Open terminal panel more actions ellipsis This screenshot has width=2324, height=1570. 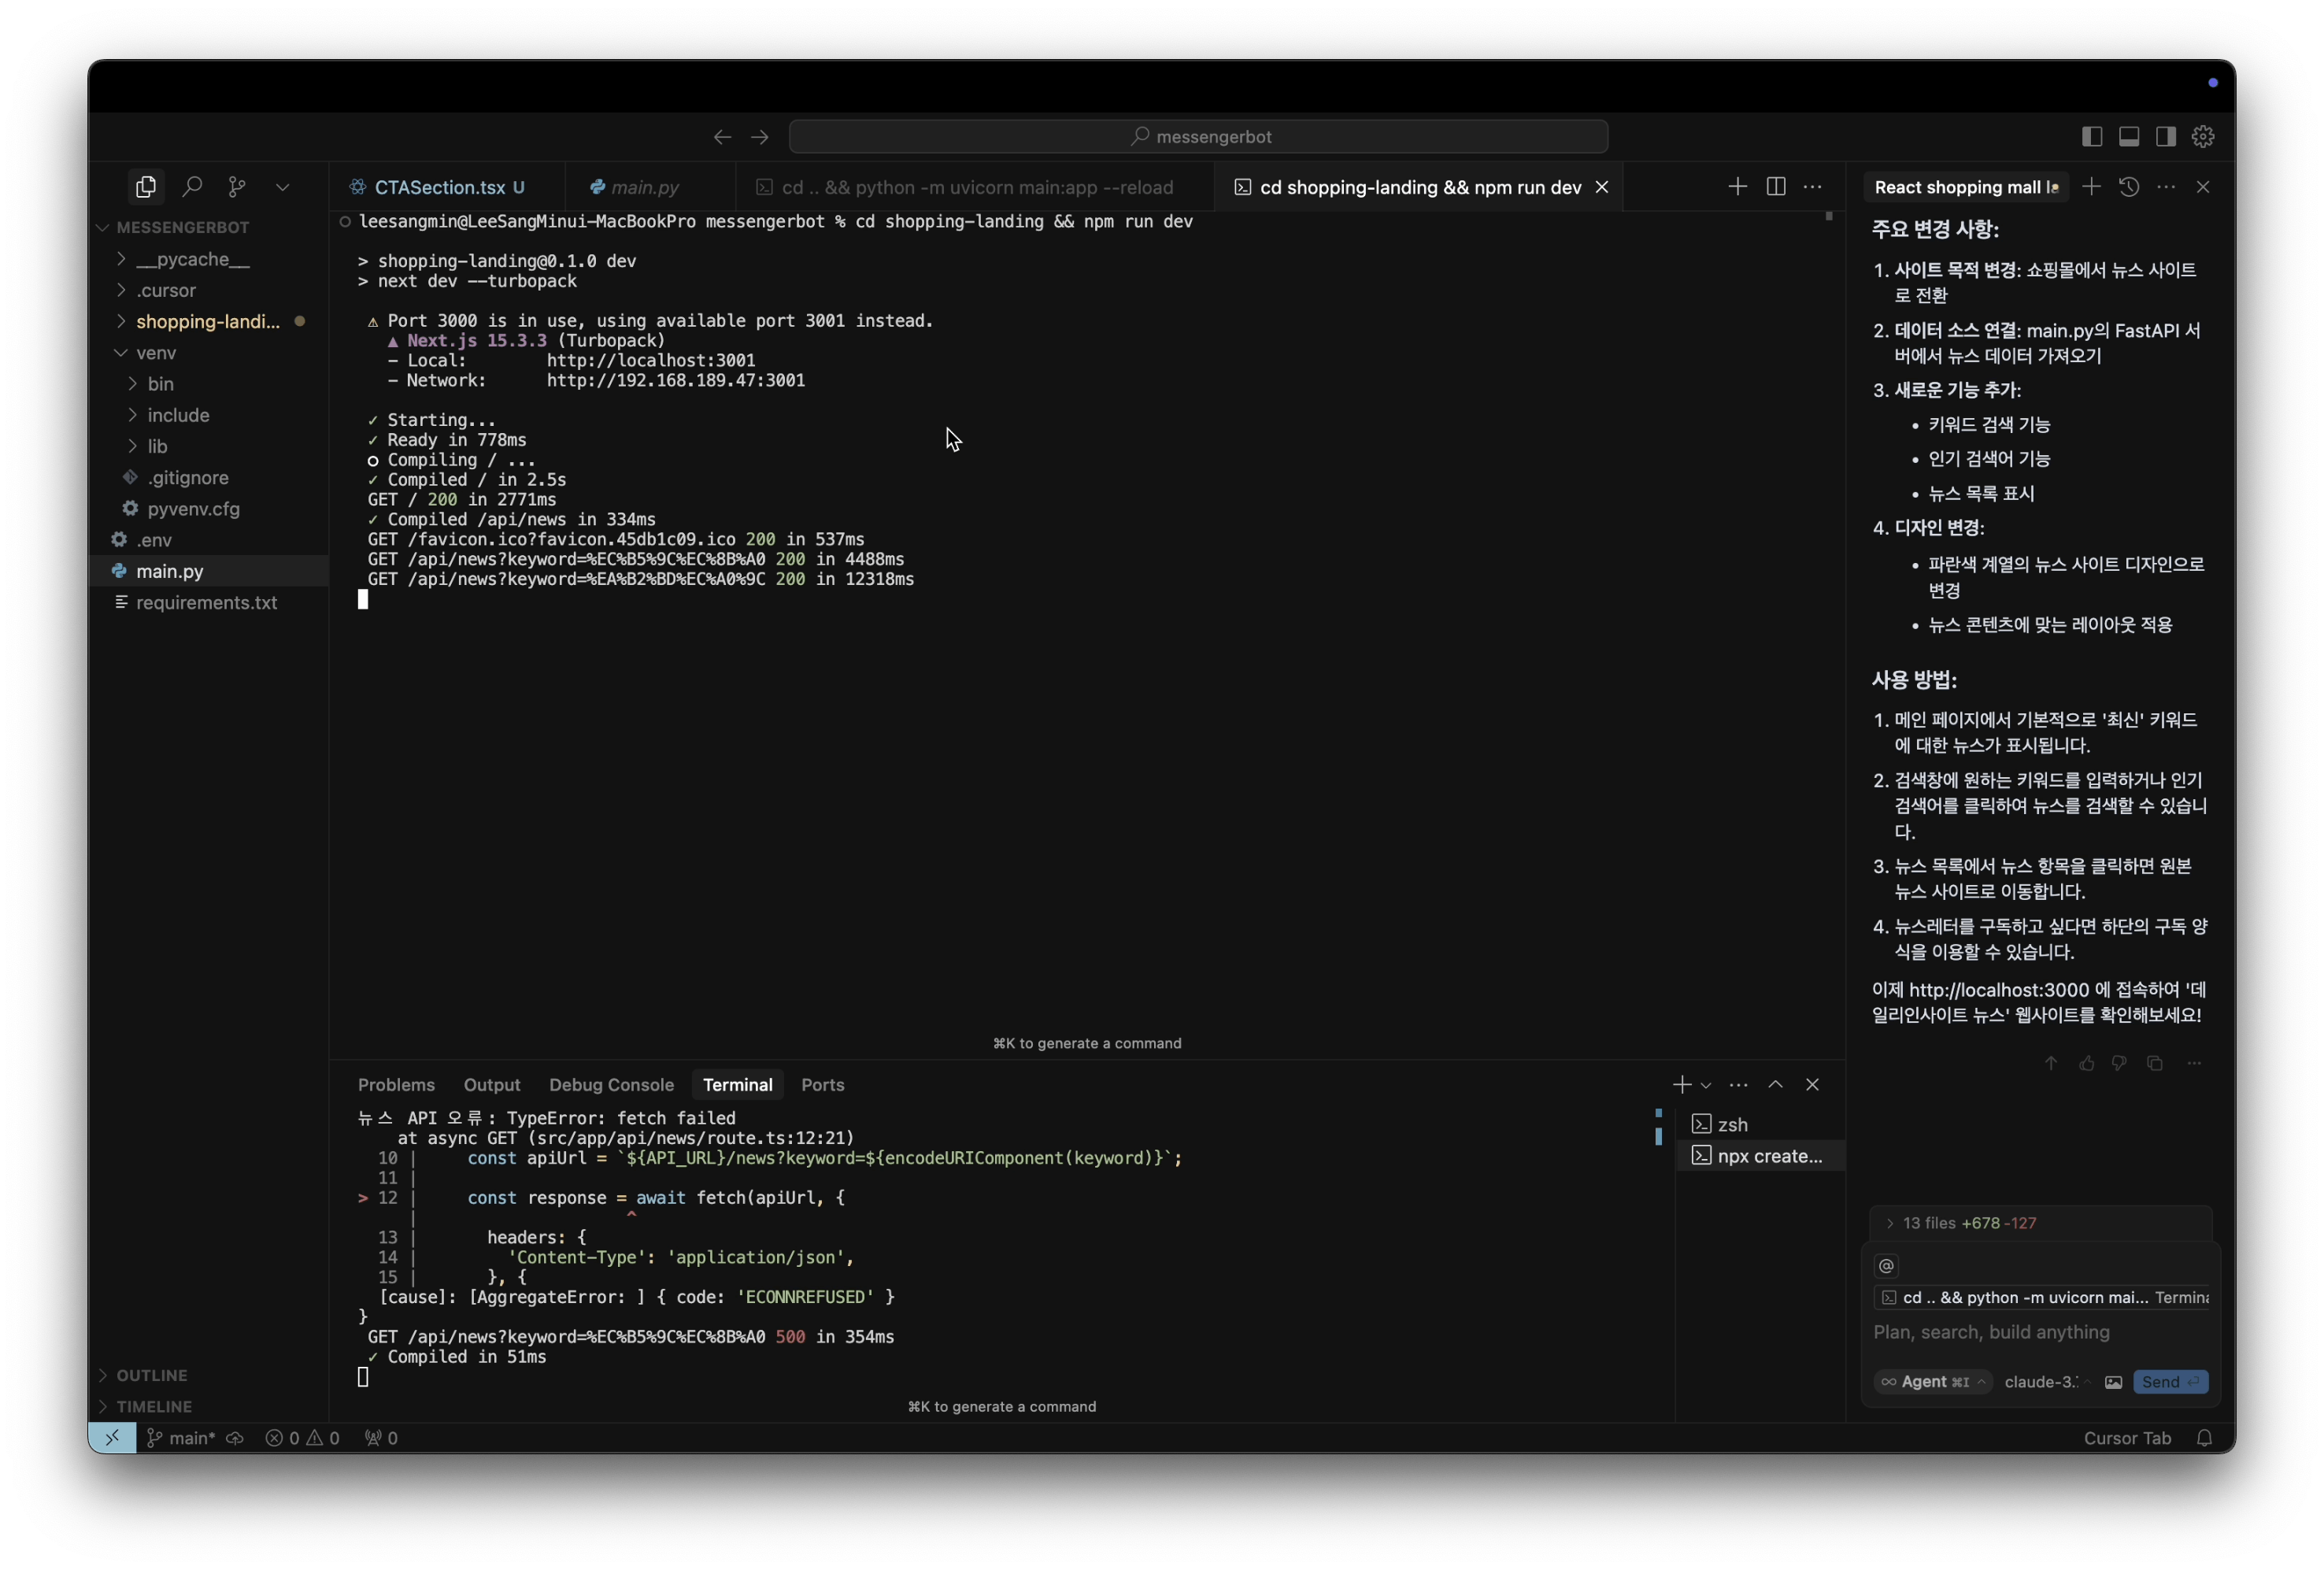coord(1739,1085)
